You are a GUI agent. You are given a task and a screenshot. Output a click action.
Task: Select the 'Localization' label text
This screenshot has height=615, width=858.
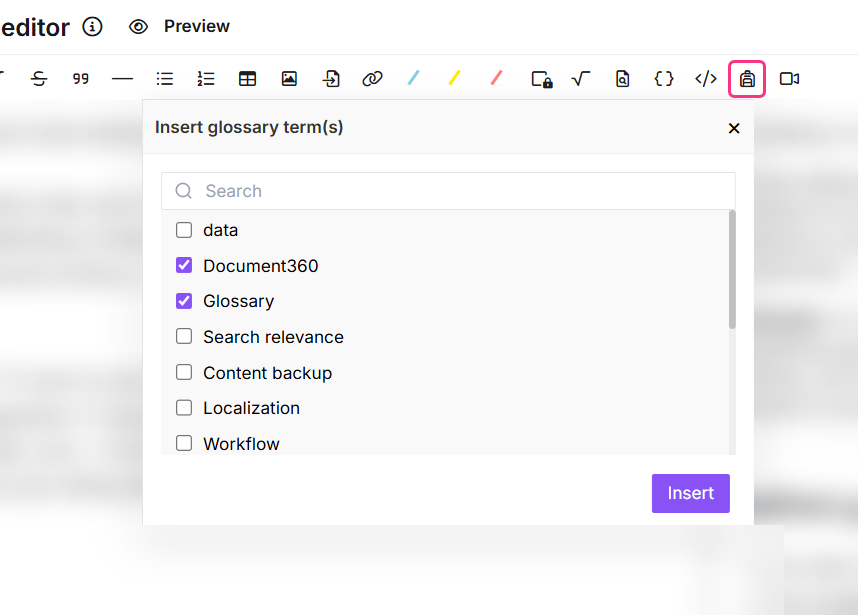pyautogui.click(x=252, y=408)
